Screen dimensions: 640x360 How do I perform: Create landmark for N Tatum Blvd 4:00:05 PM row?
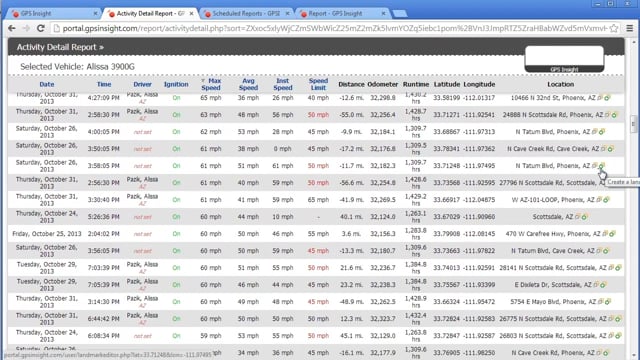[x=602, y=132]
